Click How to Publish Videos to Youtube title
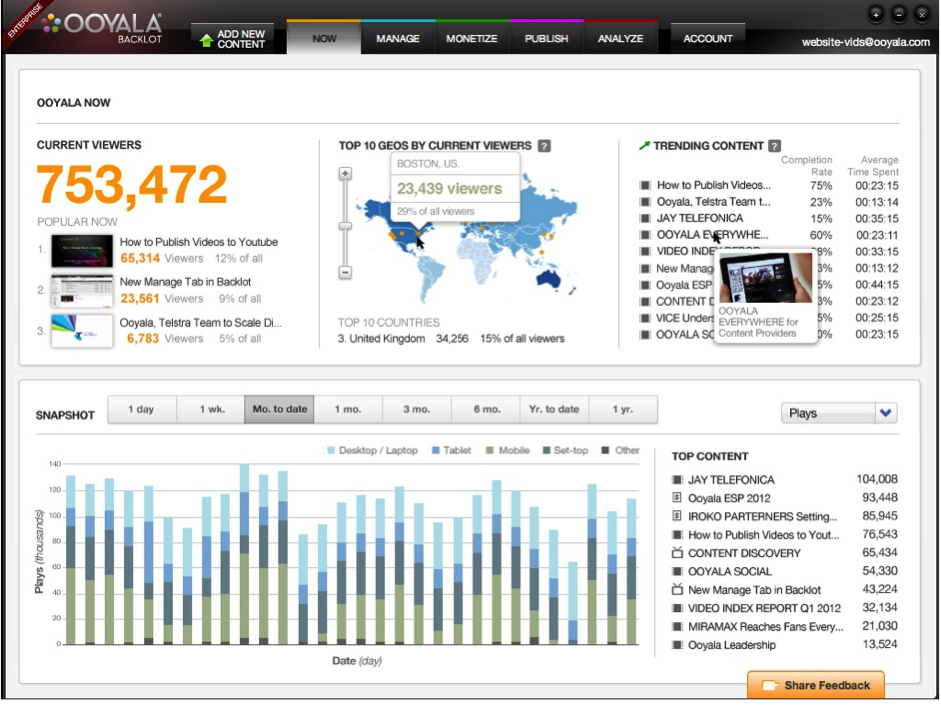The height and width of the screenshot is (705, 941). pyautogui.click(x=199, y=242)
